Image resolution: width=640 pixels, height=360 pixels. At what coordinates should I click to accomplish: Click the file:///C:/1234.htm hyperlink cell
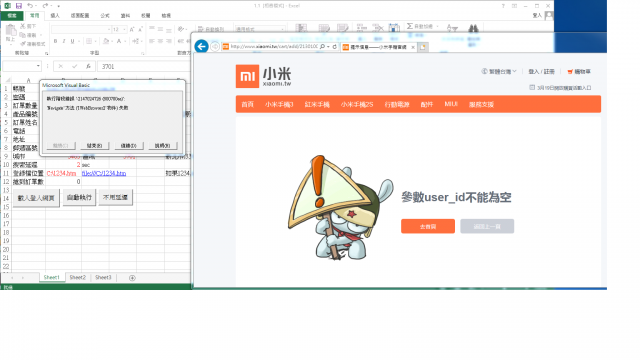104,173
